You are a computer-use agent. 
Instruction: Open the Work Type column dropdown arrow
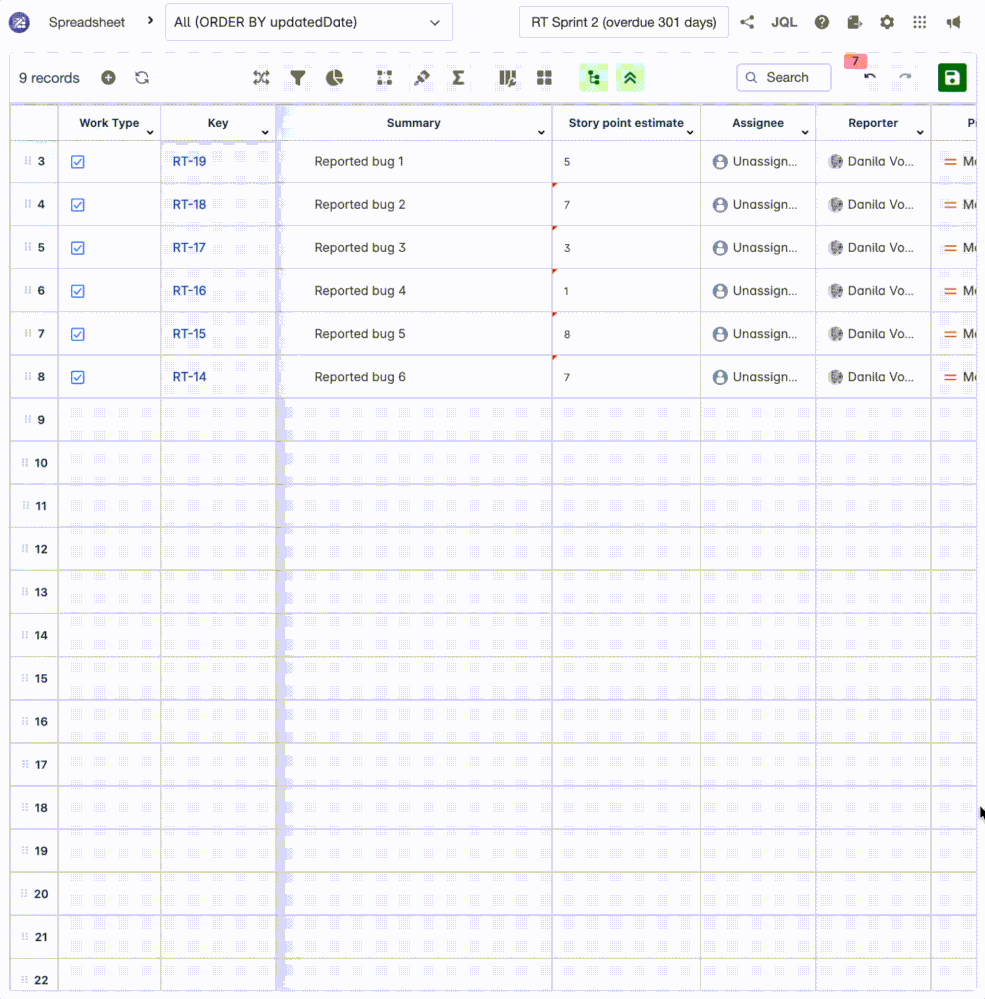point(150,132)
